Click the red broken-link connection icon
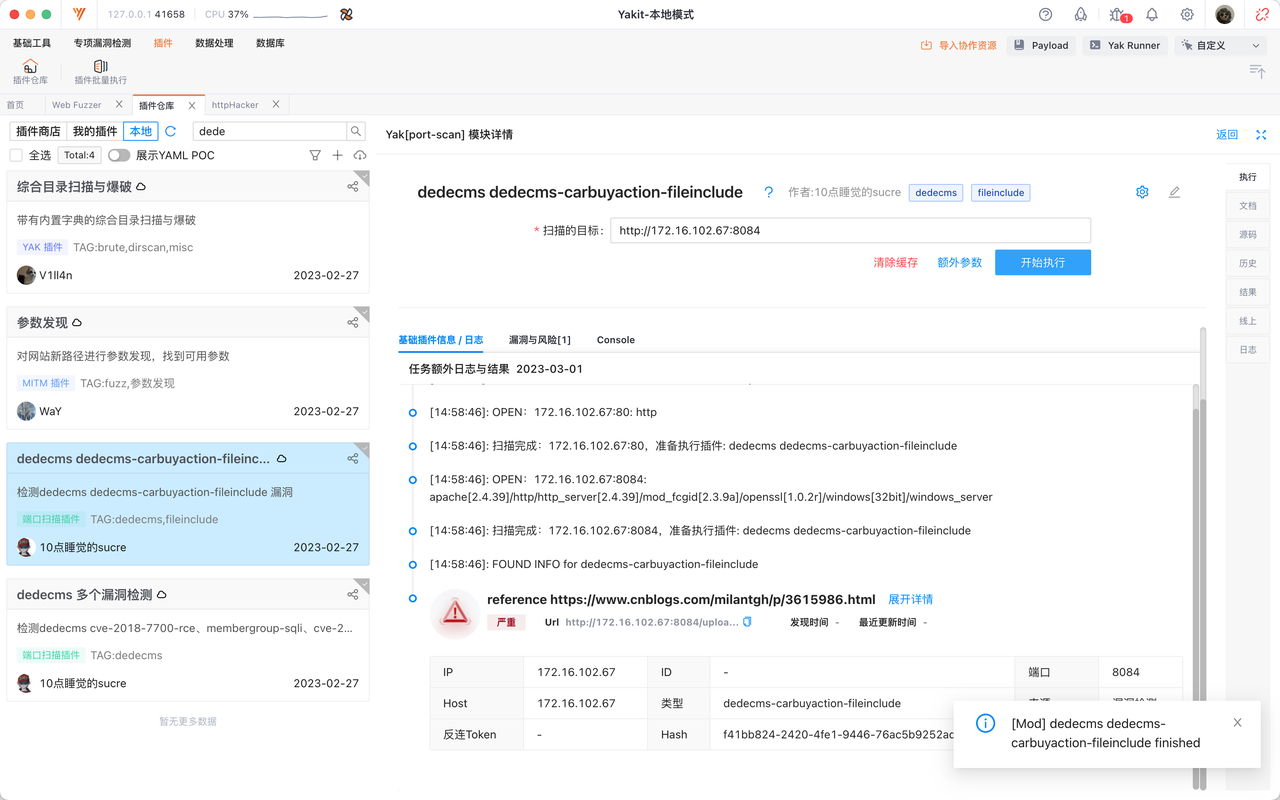Viewport: 1280px width, 800px height. click(x=1262, y=15)
